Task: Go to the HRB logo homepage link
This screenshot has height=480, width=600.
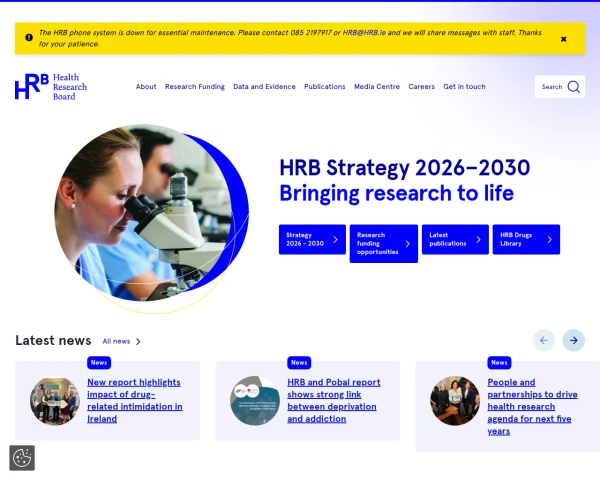Action: (x=51, y=87)
